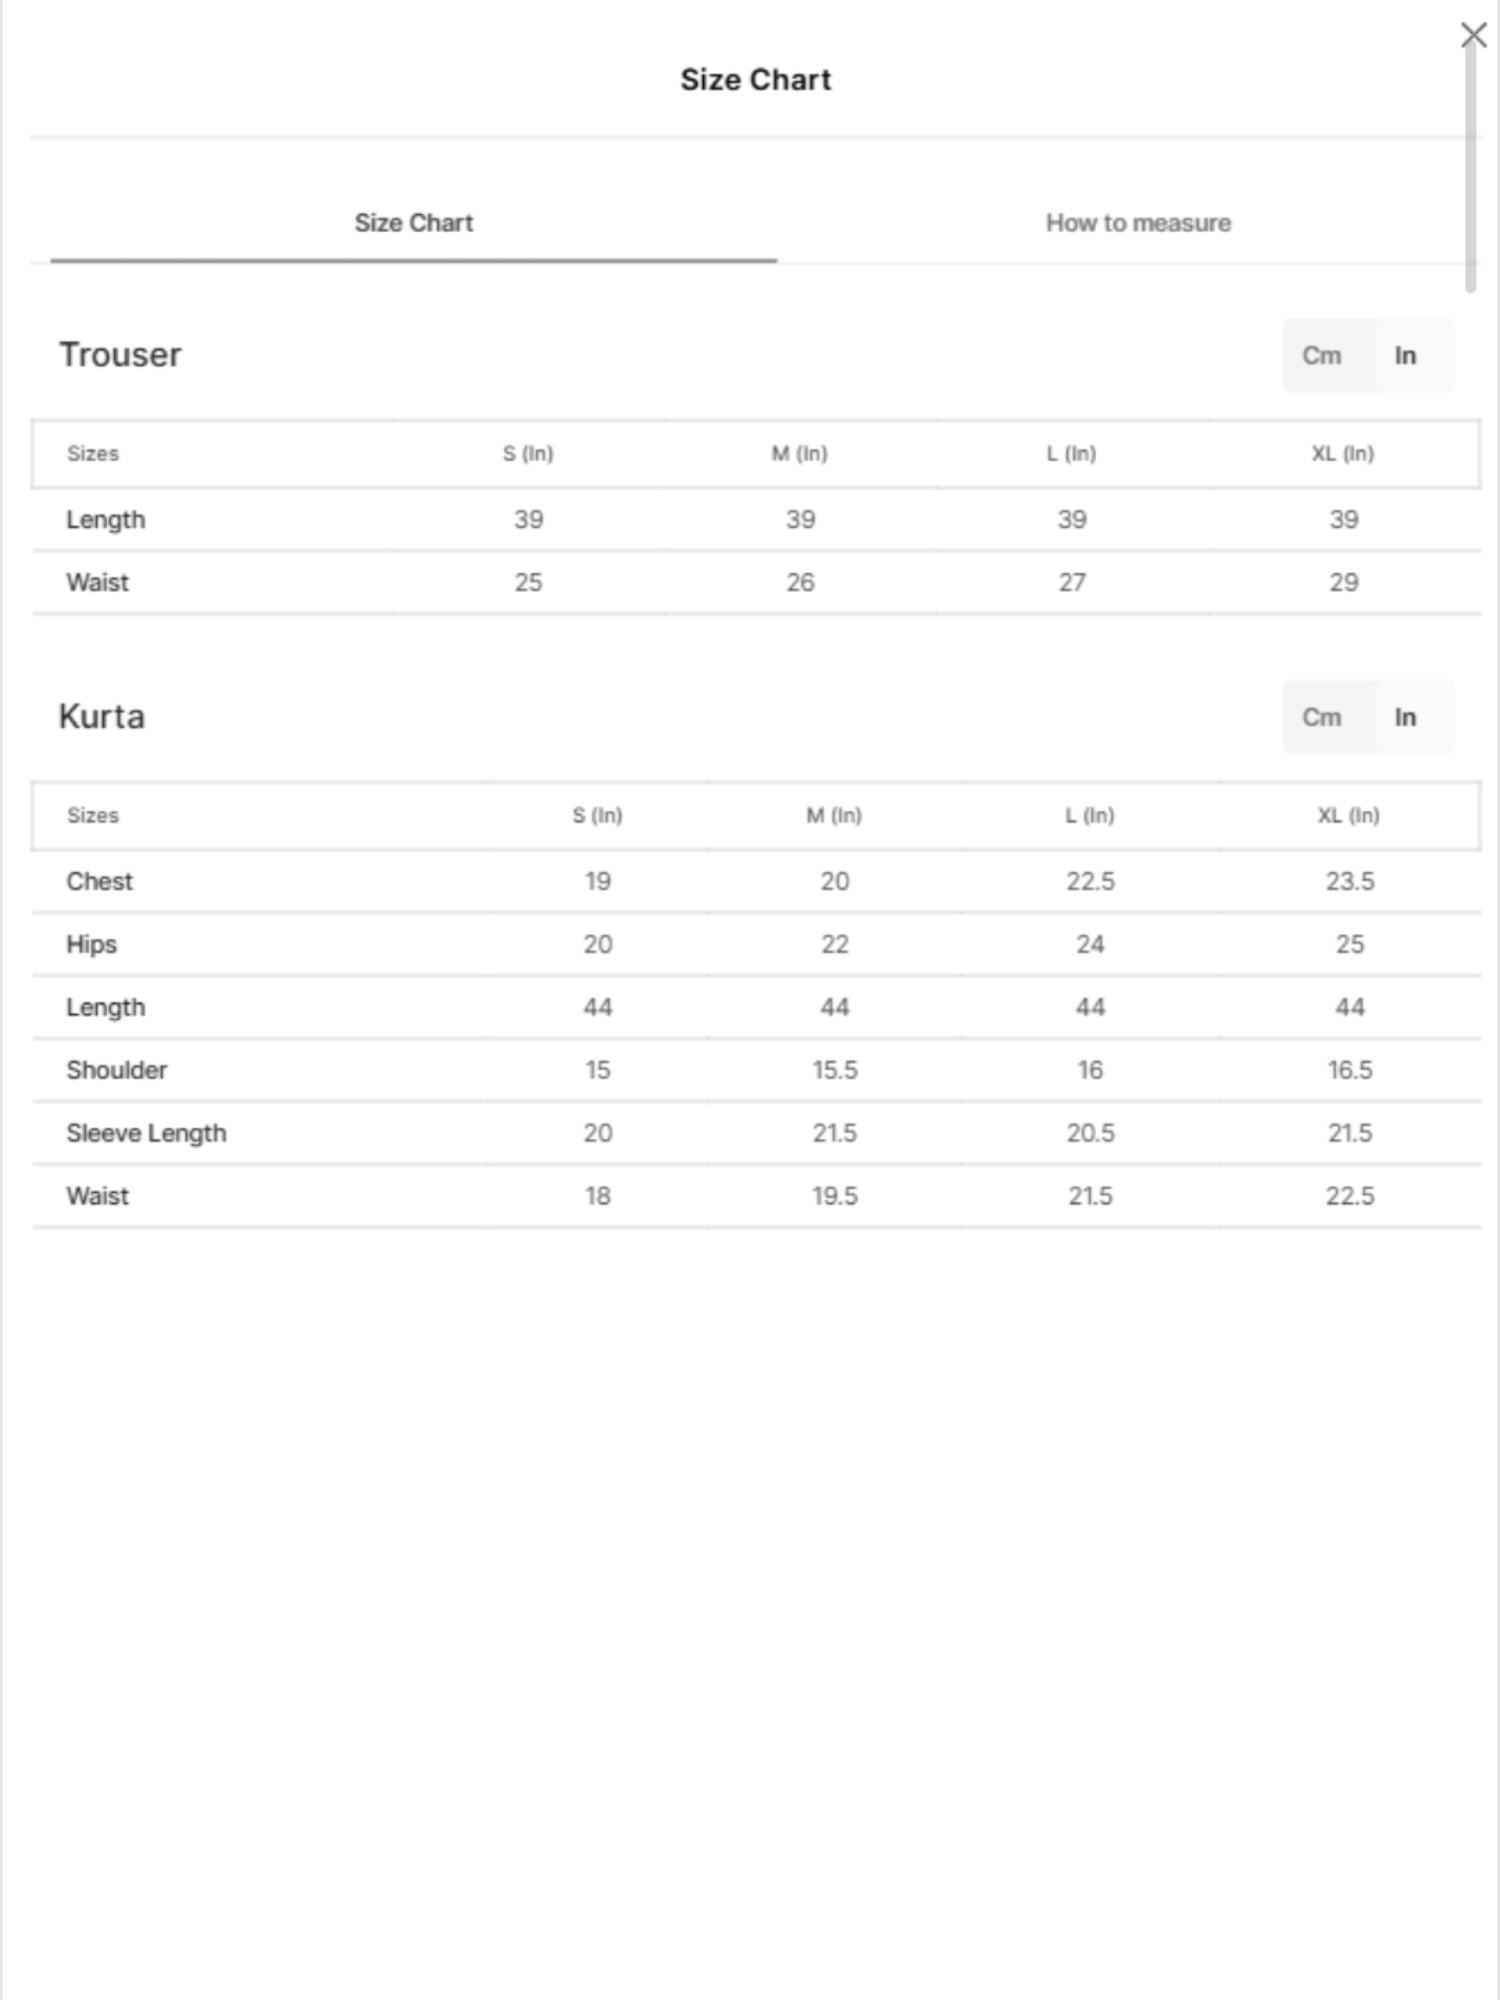Close the Size Chart dialog
This screenshot has height=2000, width=1500.
pos(1473,35)
